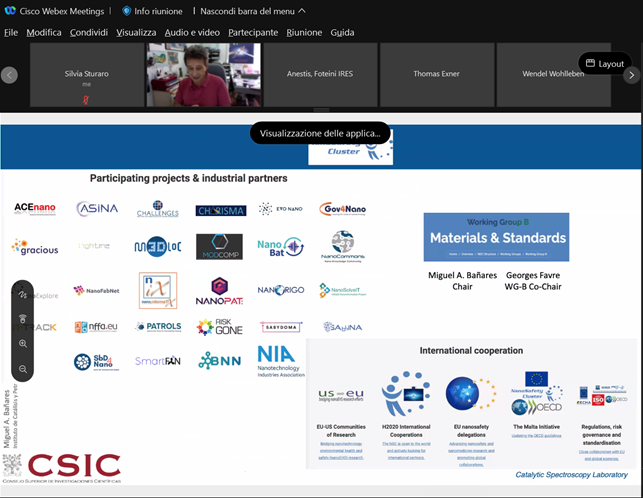643x498 pixels.
Task: Click the MODCOMP logo
Action: click(x=219, y=247)
